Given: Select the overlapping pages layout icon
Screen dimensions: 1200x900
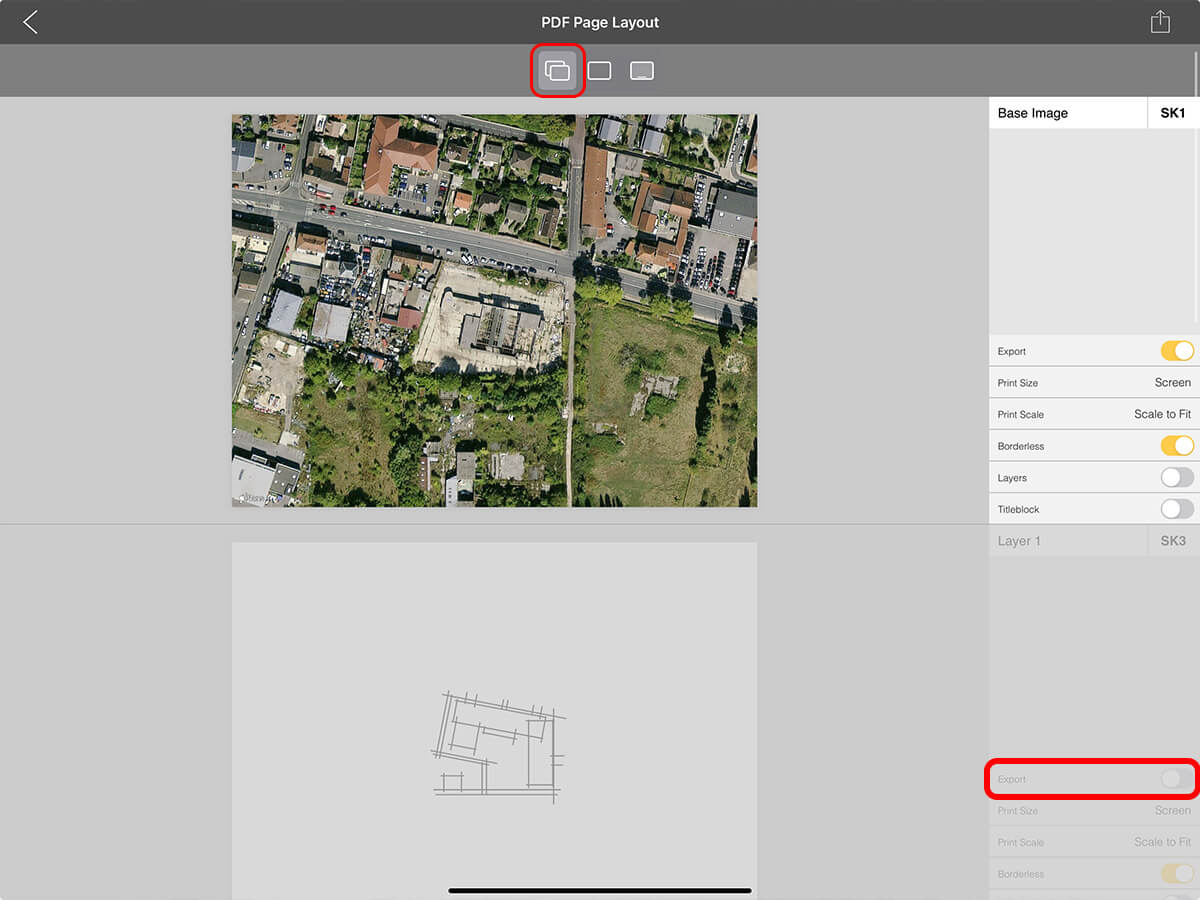Looking at the screenshot, I should (x=557, y=71).
